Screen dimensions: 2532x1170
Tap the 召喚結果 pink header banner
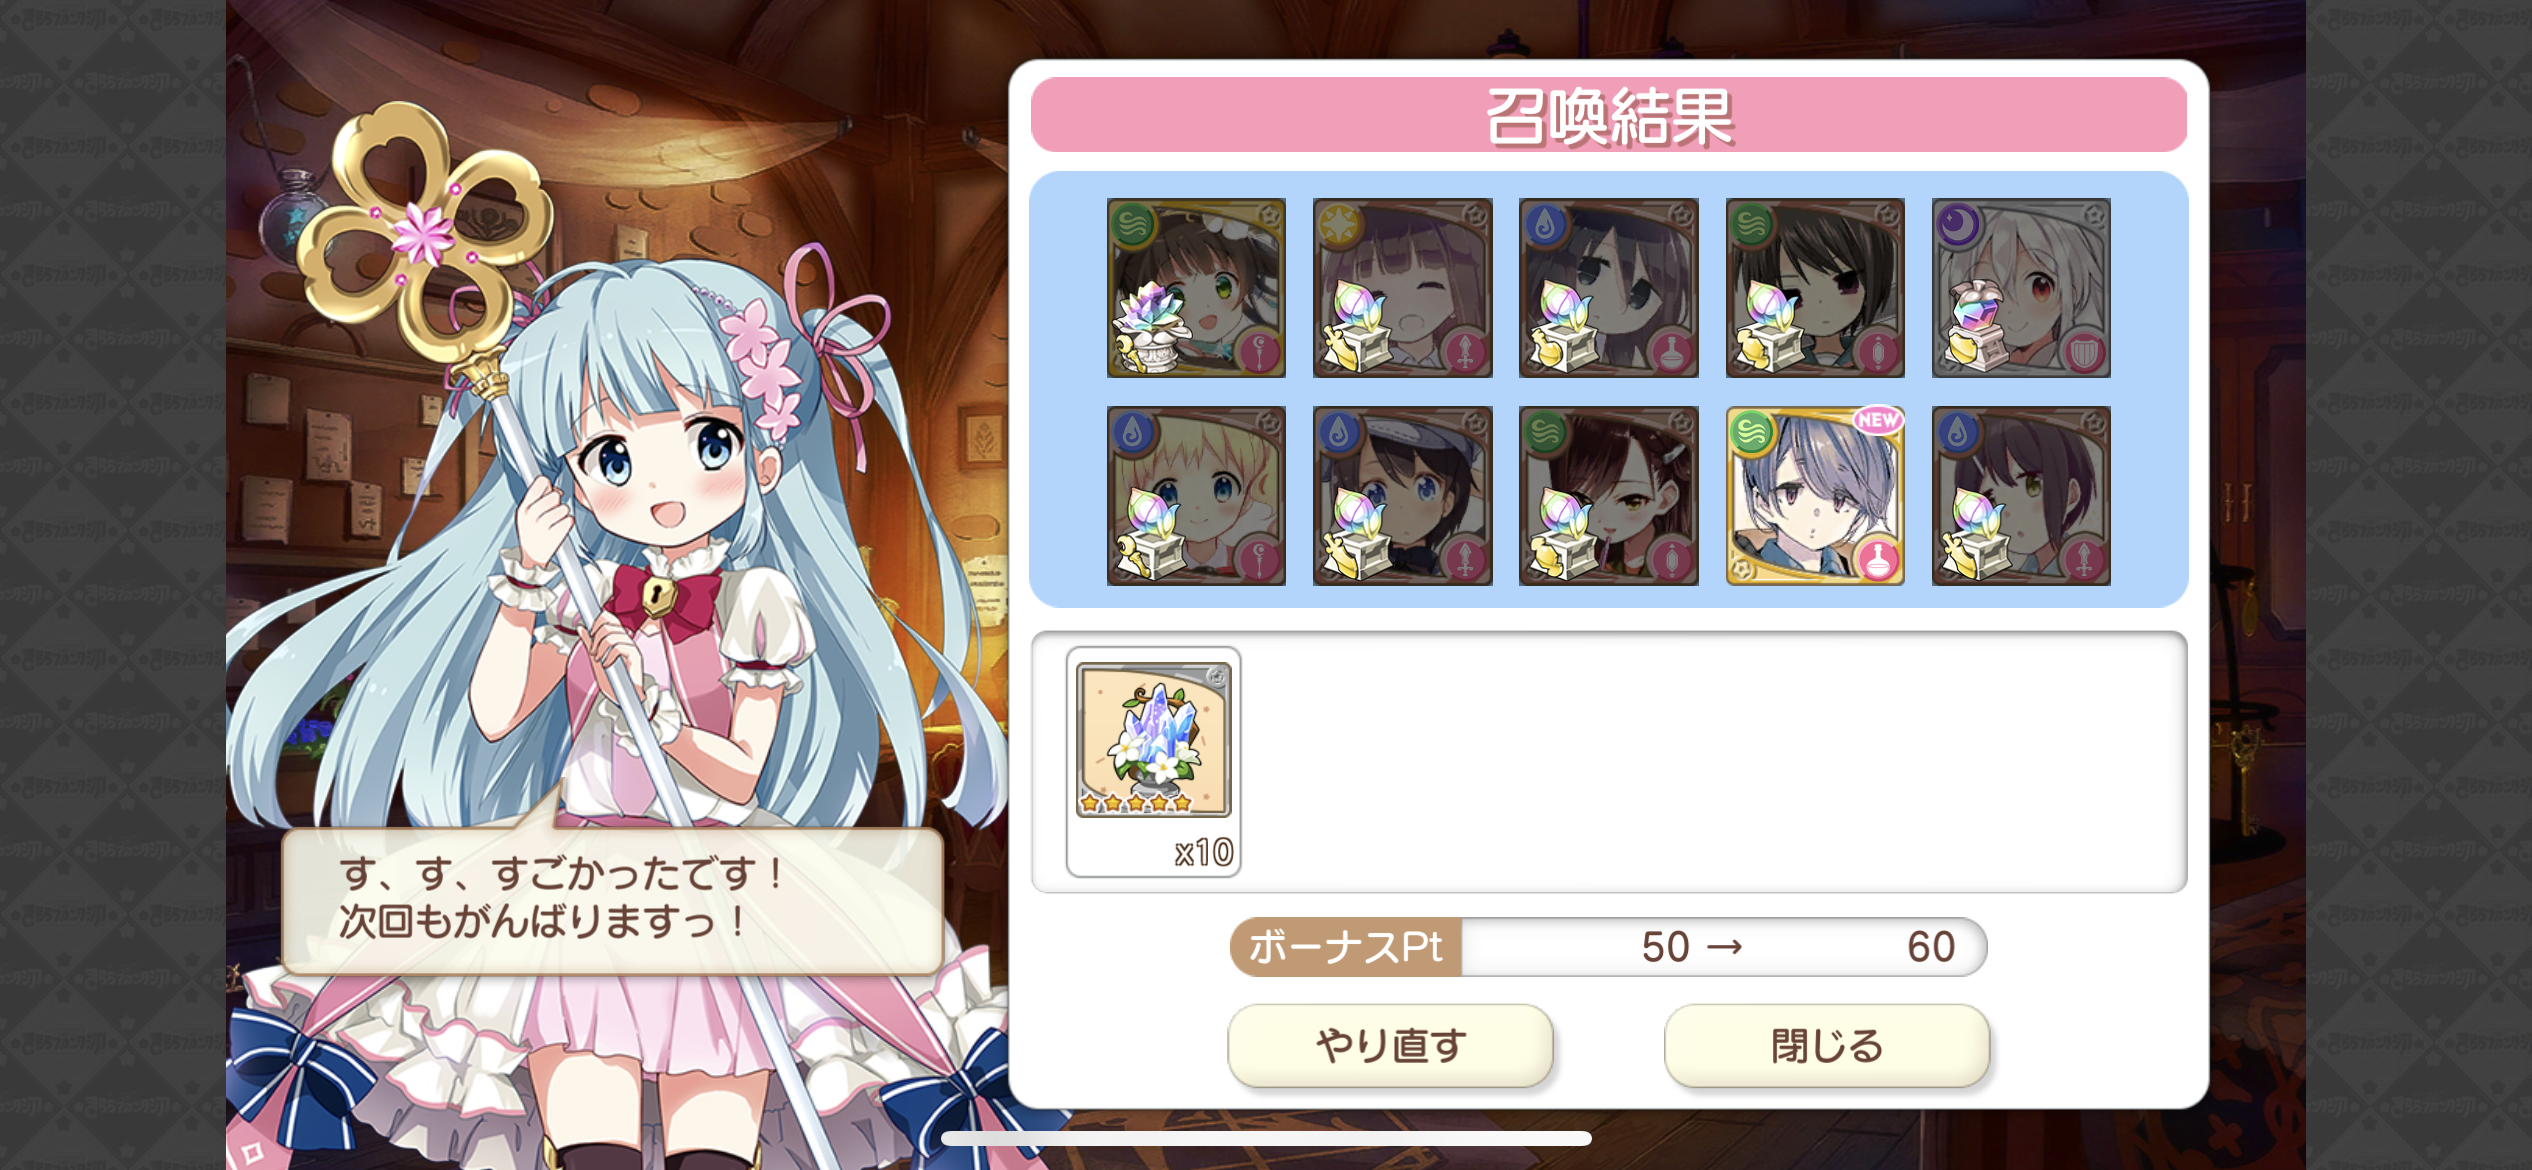point(1608,115)
